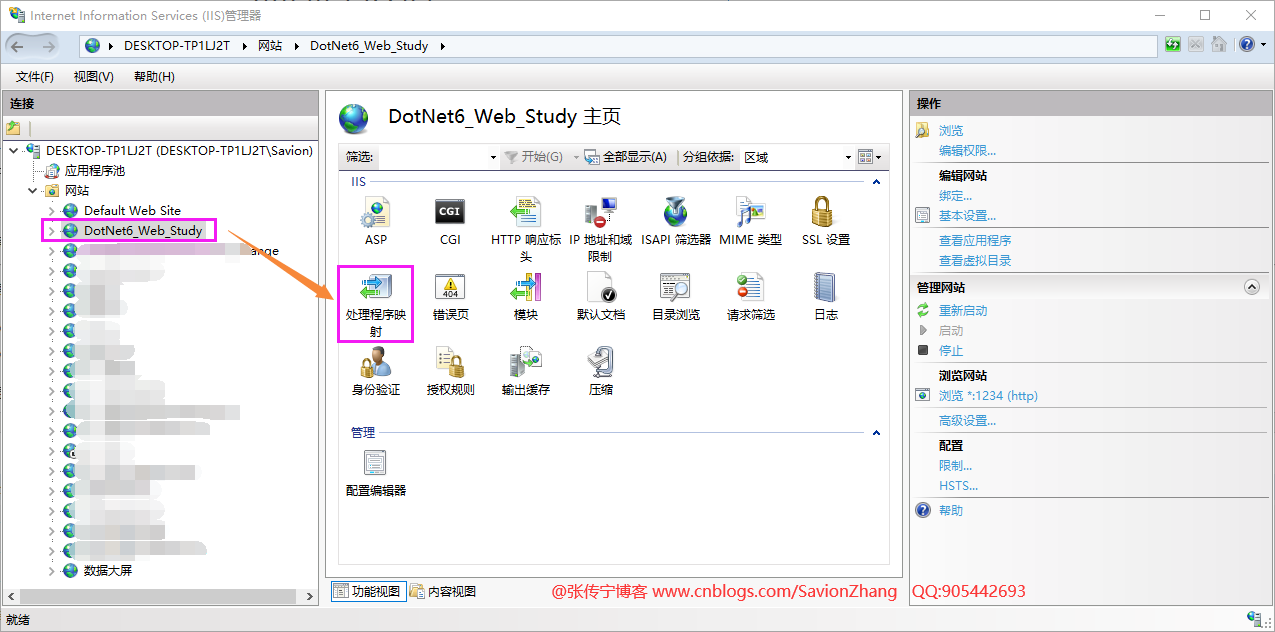Open the 文件(F) menu
Image resolution: width=1275 pixels, height=632 pixels.
35,77
